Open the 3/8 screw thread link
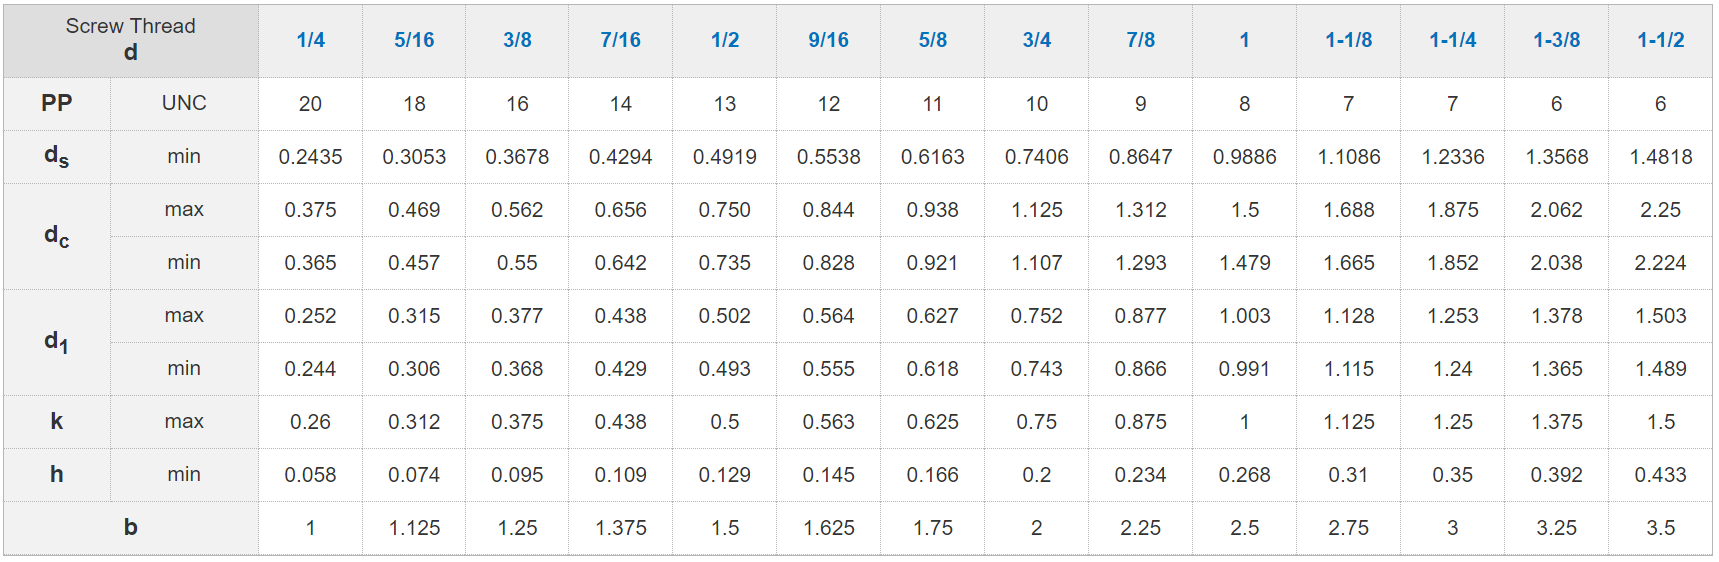The width and height of the screenshot is (1719, 562). tap(517, 40)
